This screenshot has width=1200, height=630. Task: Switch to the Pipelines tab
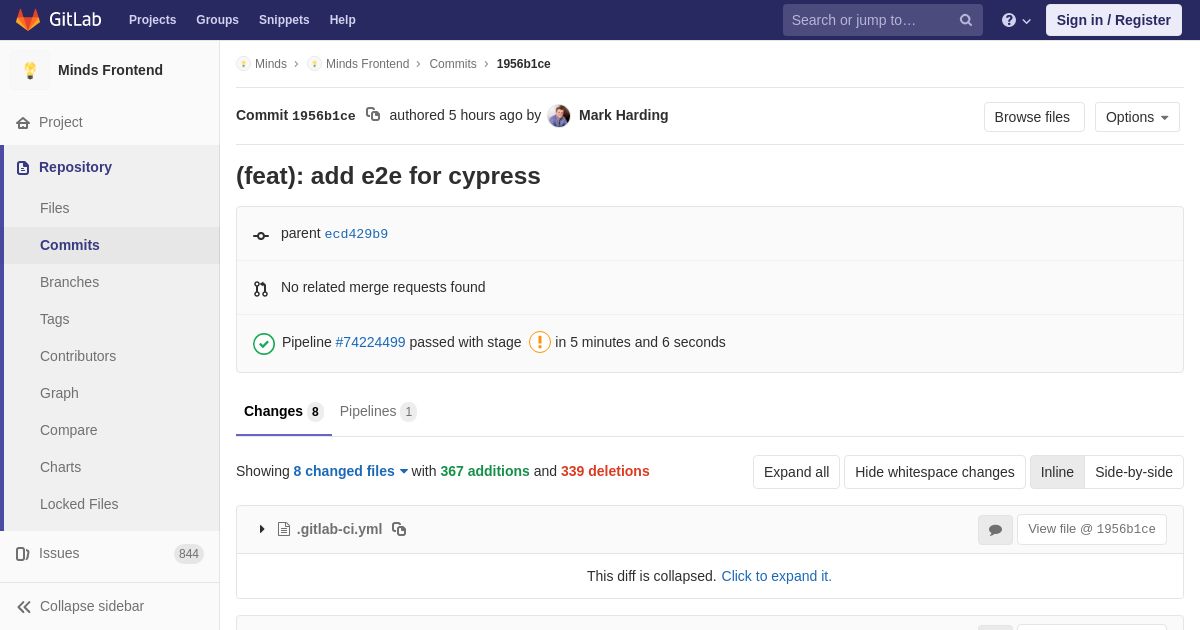(377, 411)
